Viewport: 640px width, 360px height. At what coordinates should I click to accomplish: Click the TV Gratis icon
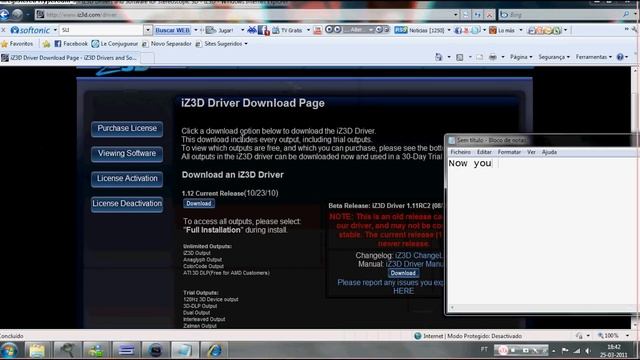(276, 30)
